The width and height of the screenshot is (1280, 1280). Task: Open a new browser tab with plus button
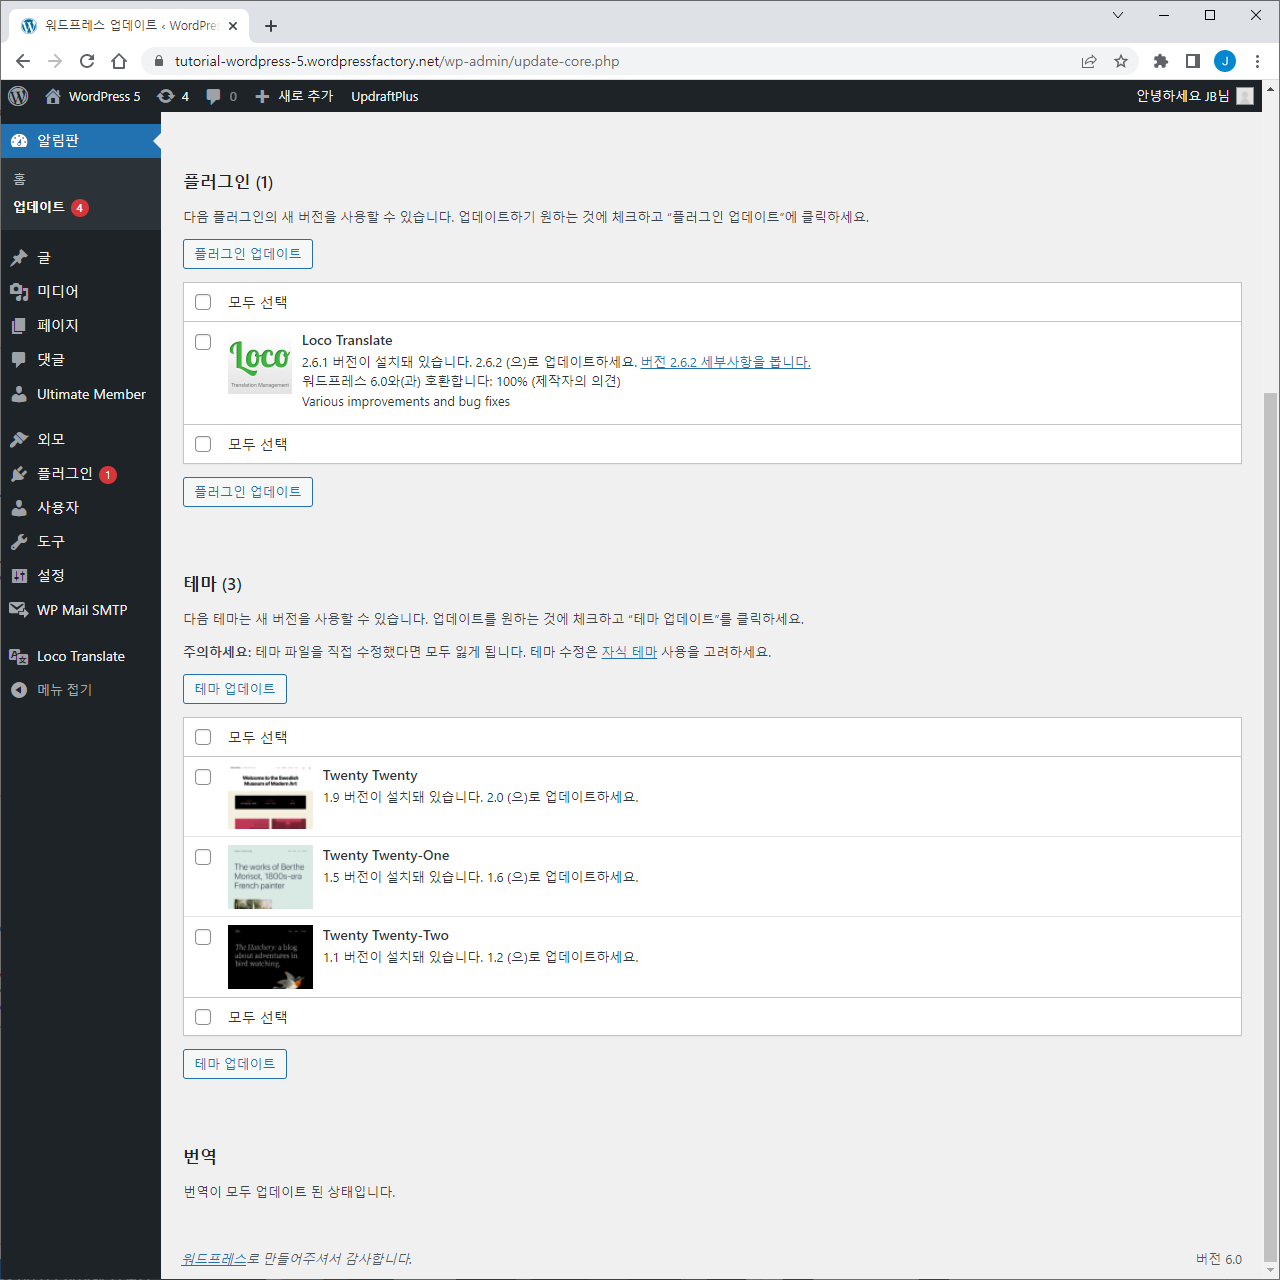coord(271,26)
